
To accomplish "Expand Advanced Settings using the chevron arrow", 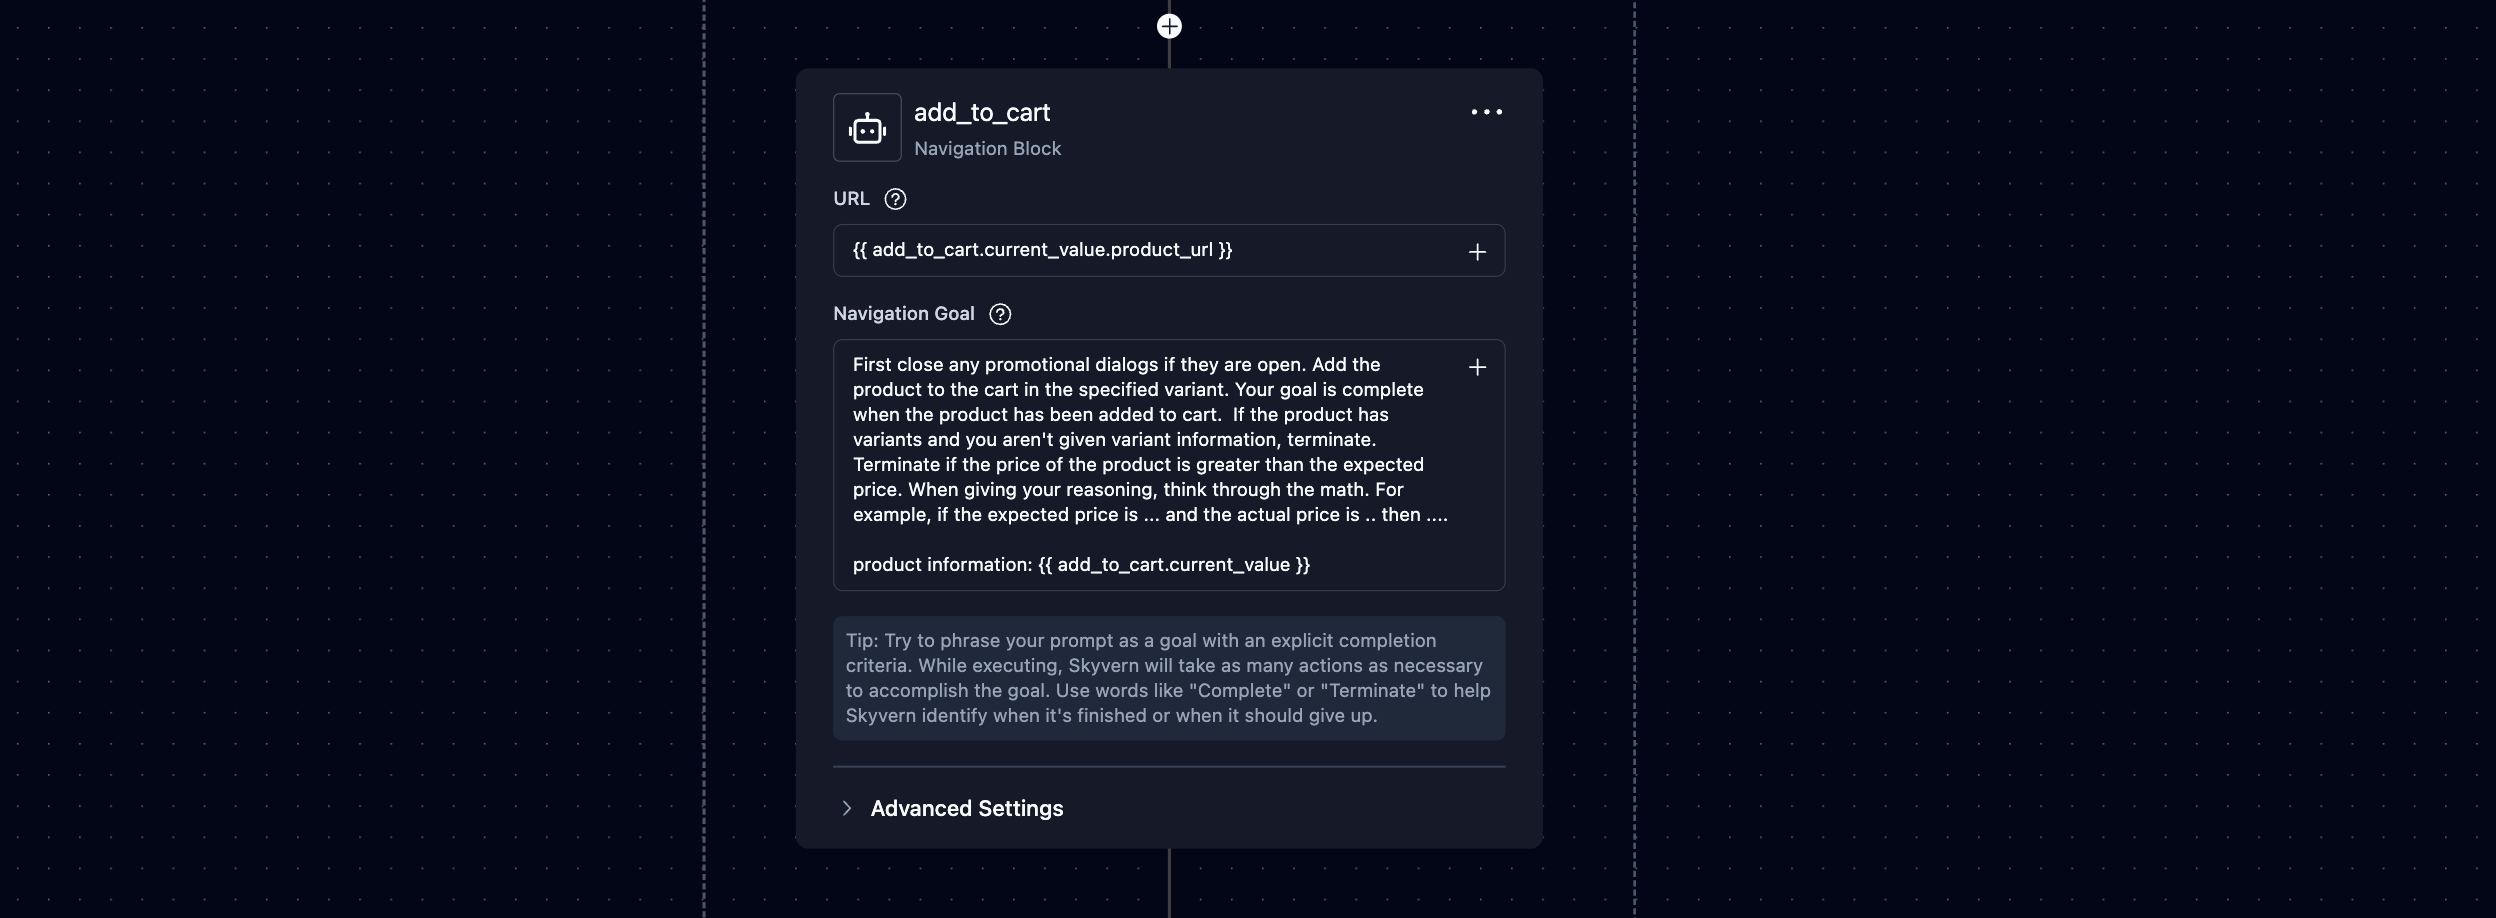I will (847, 808).
